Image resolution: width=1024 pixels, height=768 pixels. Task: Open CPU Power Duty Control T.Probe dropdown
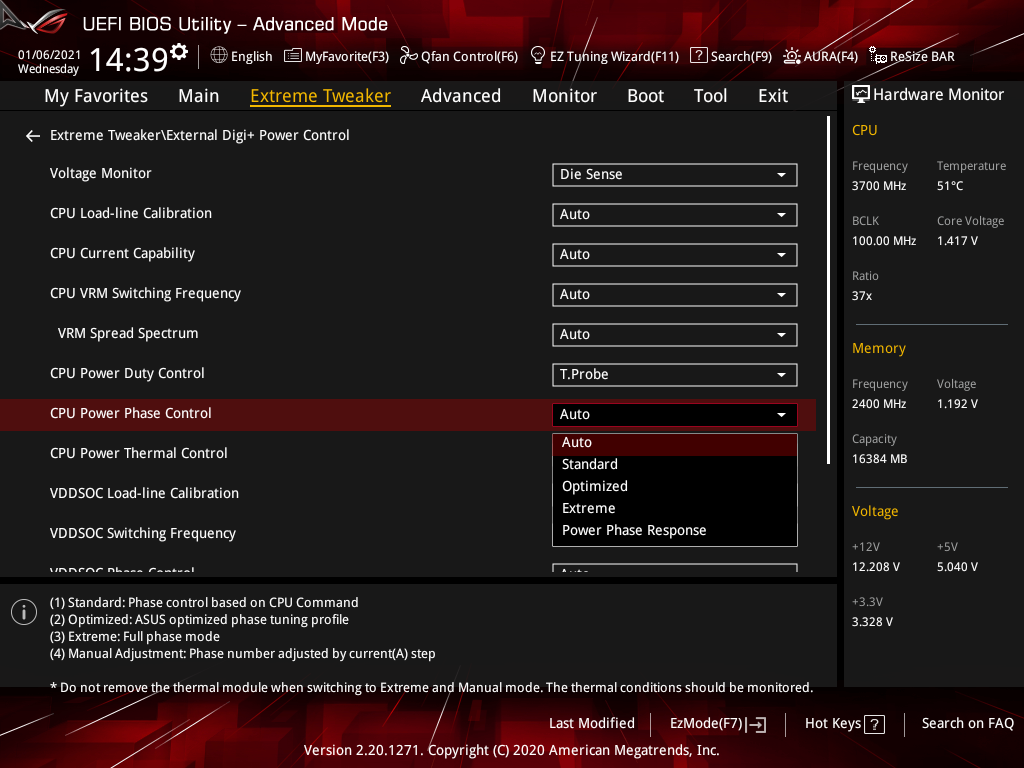675,375
